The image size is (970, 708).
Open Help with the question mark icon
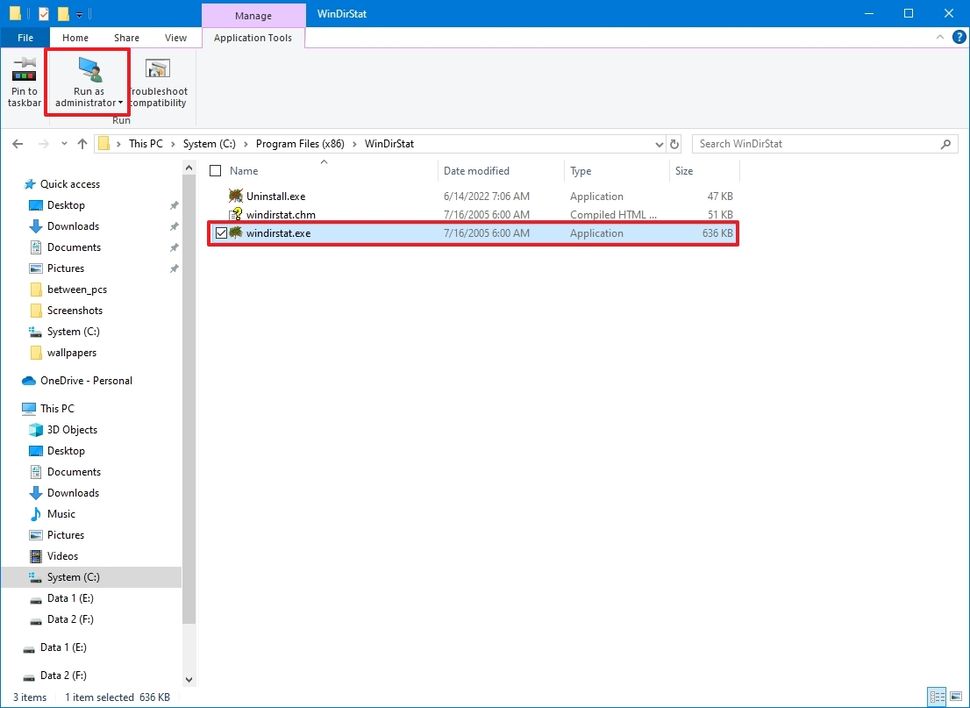(x=959, y=37)
